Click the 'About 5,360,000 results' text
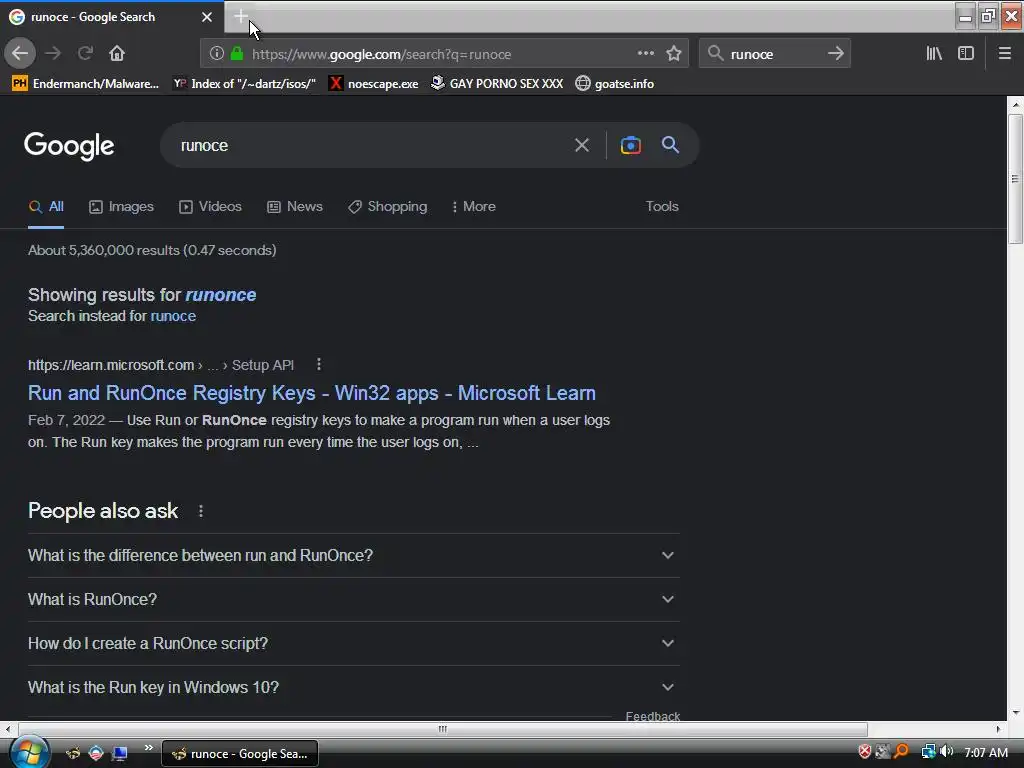 click(x=152, y=250)
